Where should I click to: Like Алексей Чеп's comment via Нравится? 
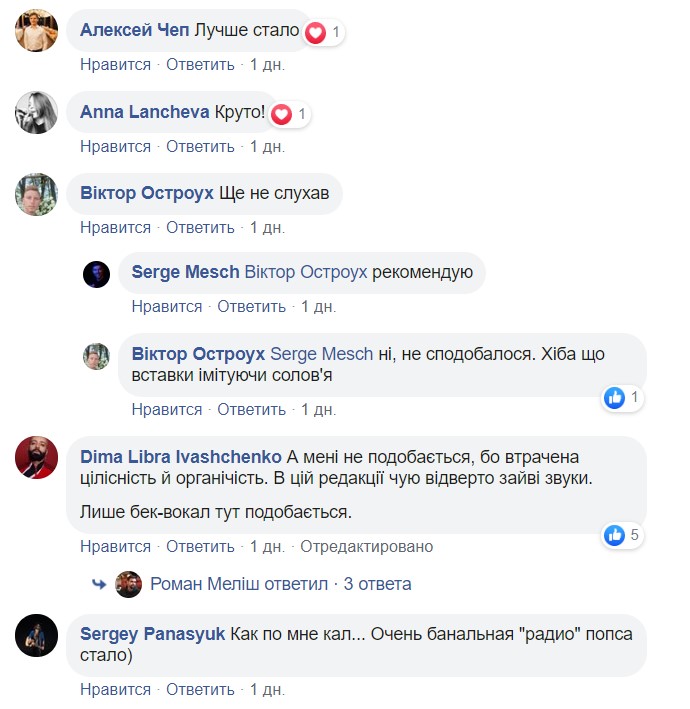coord(115,65)
